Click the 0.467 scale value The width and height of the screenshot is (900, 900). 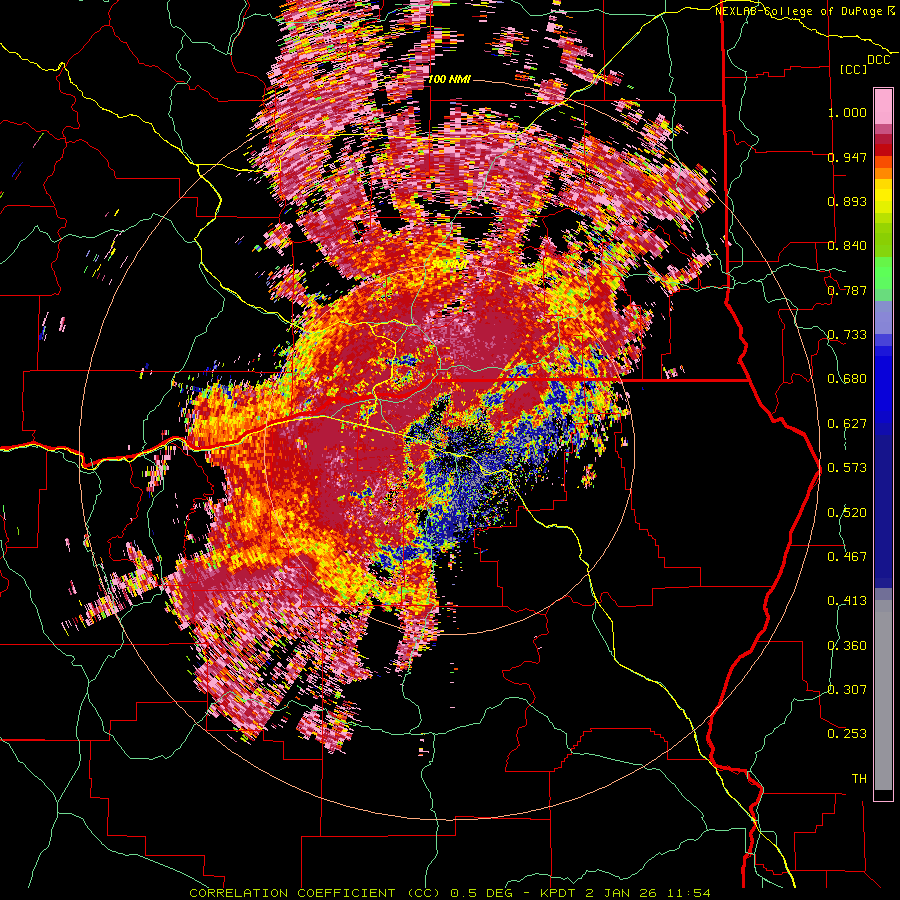(847, 557)
